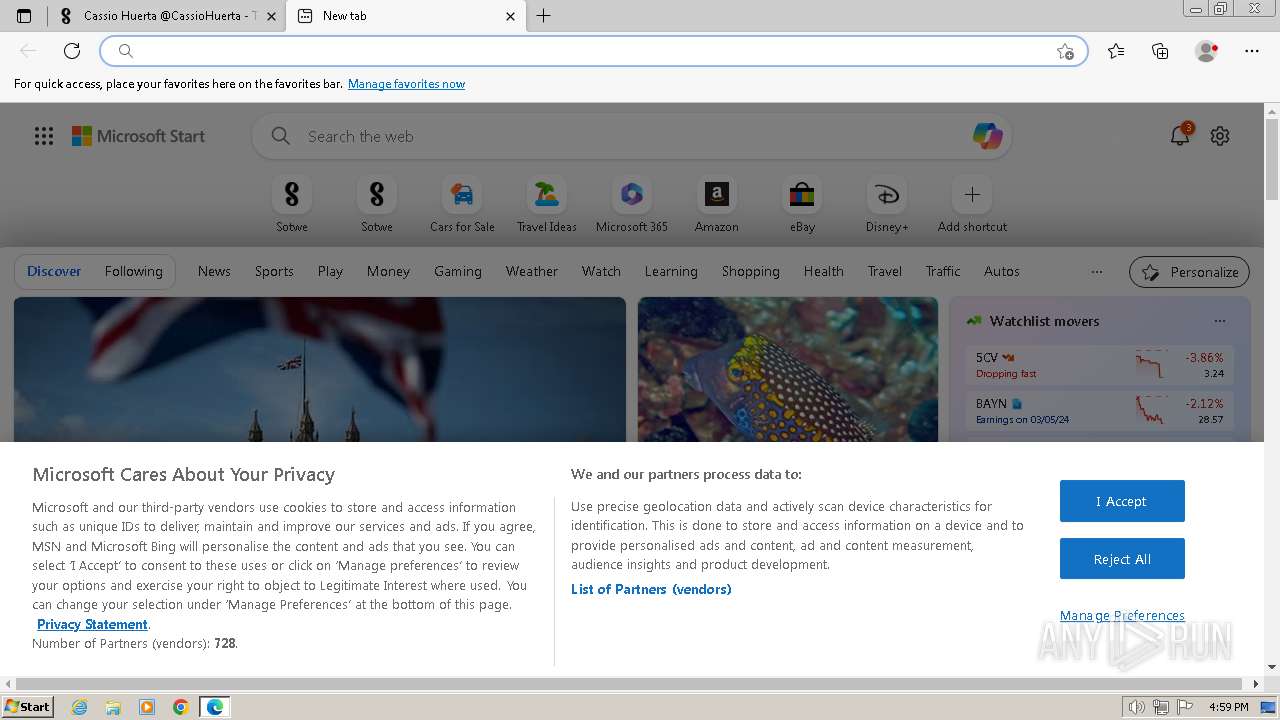This screenshot has height=720, width=1280.
Task: Open the Favorites panel
Action: (x=1116, y=51)
